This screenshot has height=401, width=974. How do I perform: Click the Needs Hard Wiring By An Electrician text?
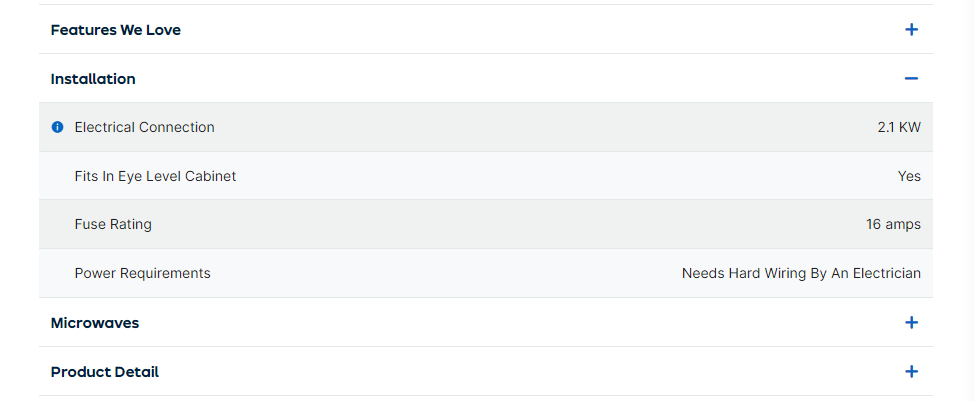click(x=801, y=273)
